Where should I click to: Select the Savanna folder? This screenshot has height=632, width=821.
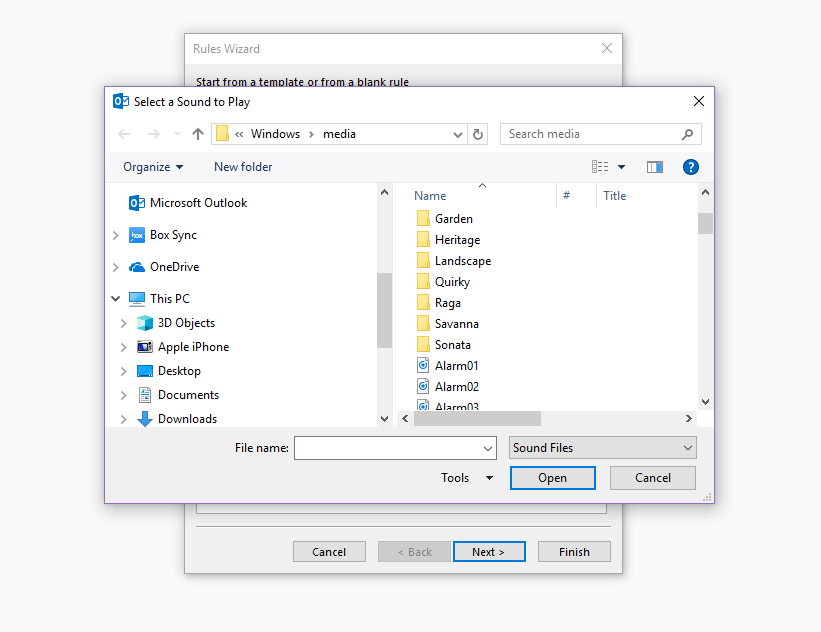click(448, 324)
